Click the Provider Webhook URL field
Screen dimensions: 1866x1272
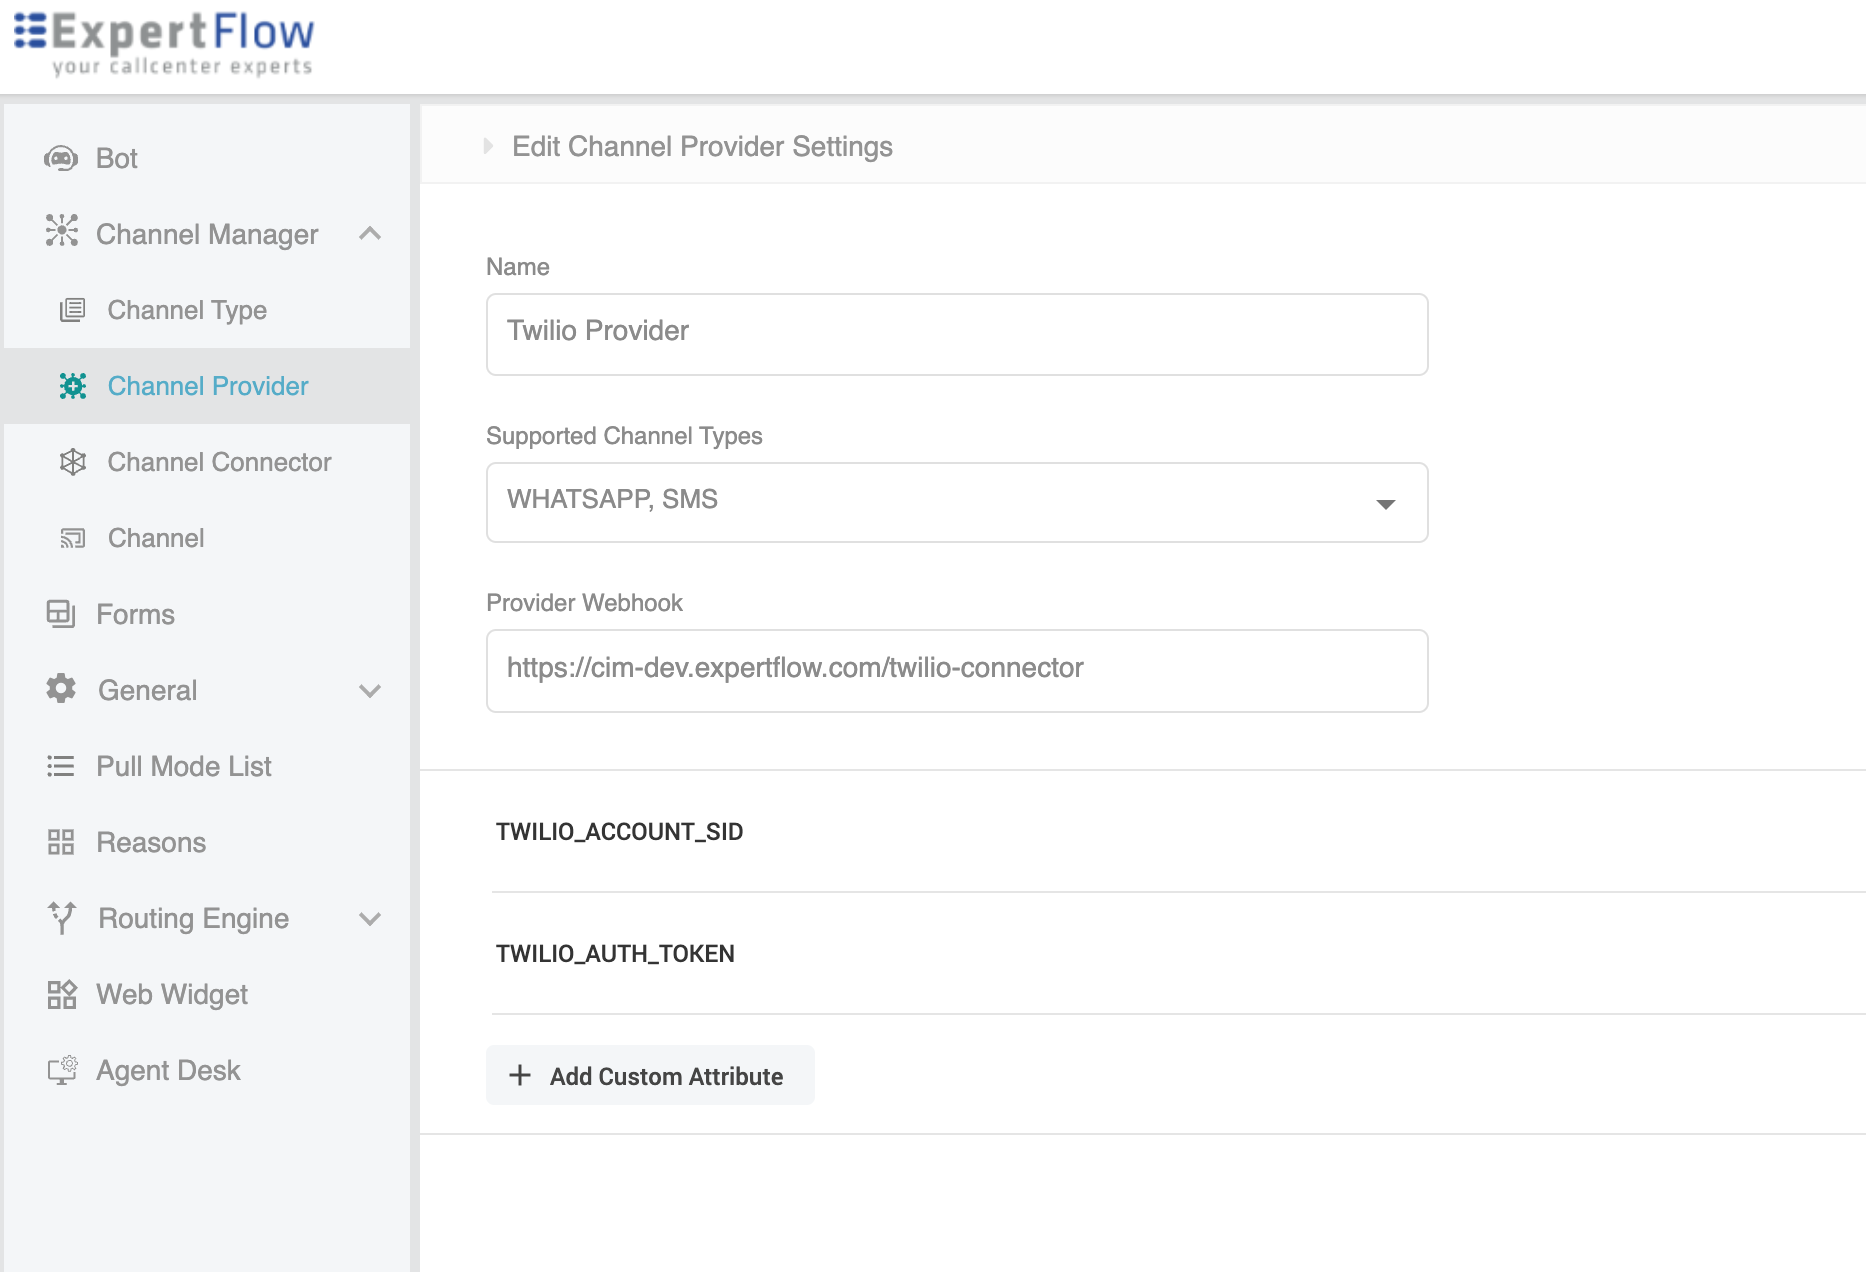click(x=956, y=670)
